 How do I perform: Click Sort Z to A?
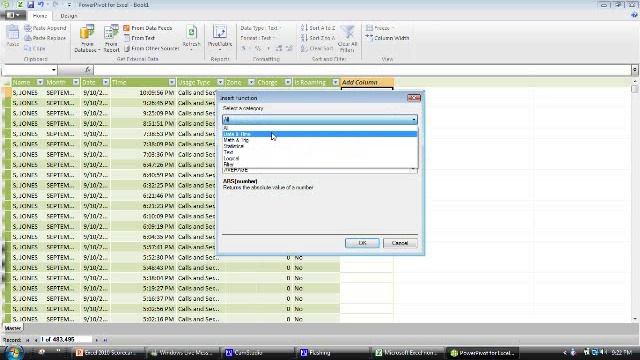tap(318, 38)
